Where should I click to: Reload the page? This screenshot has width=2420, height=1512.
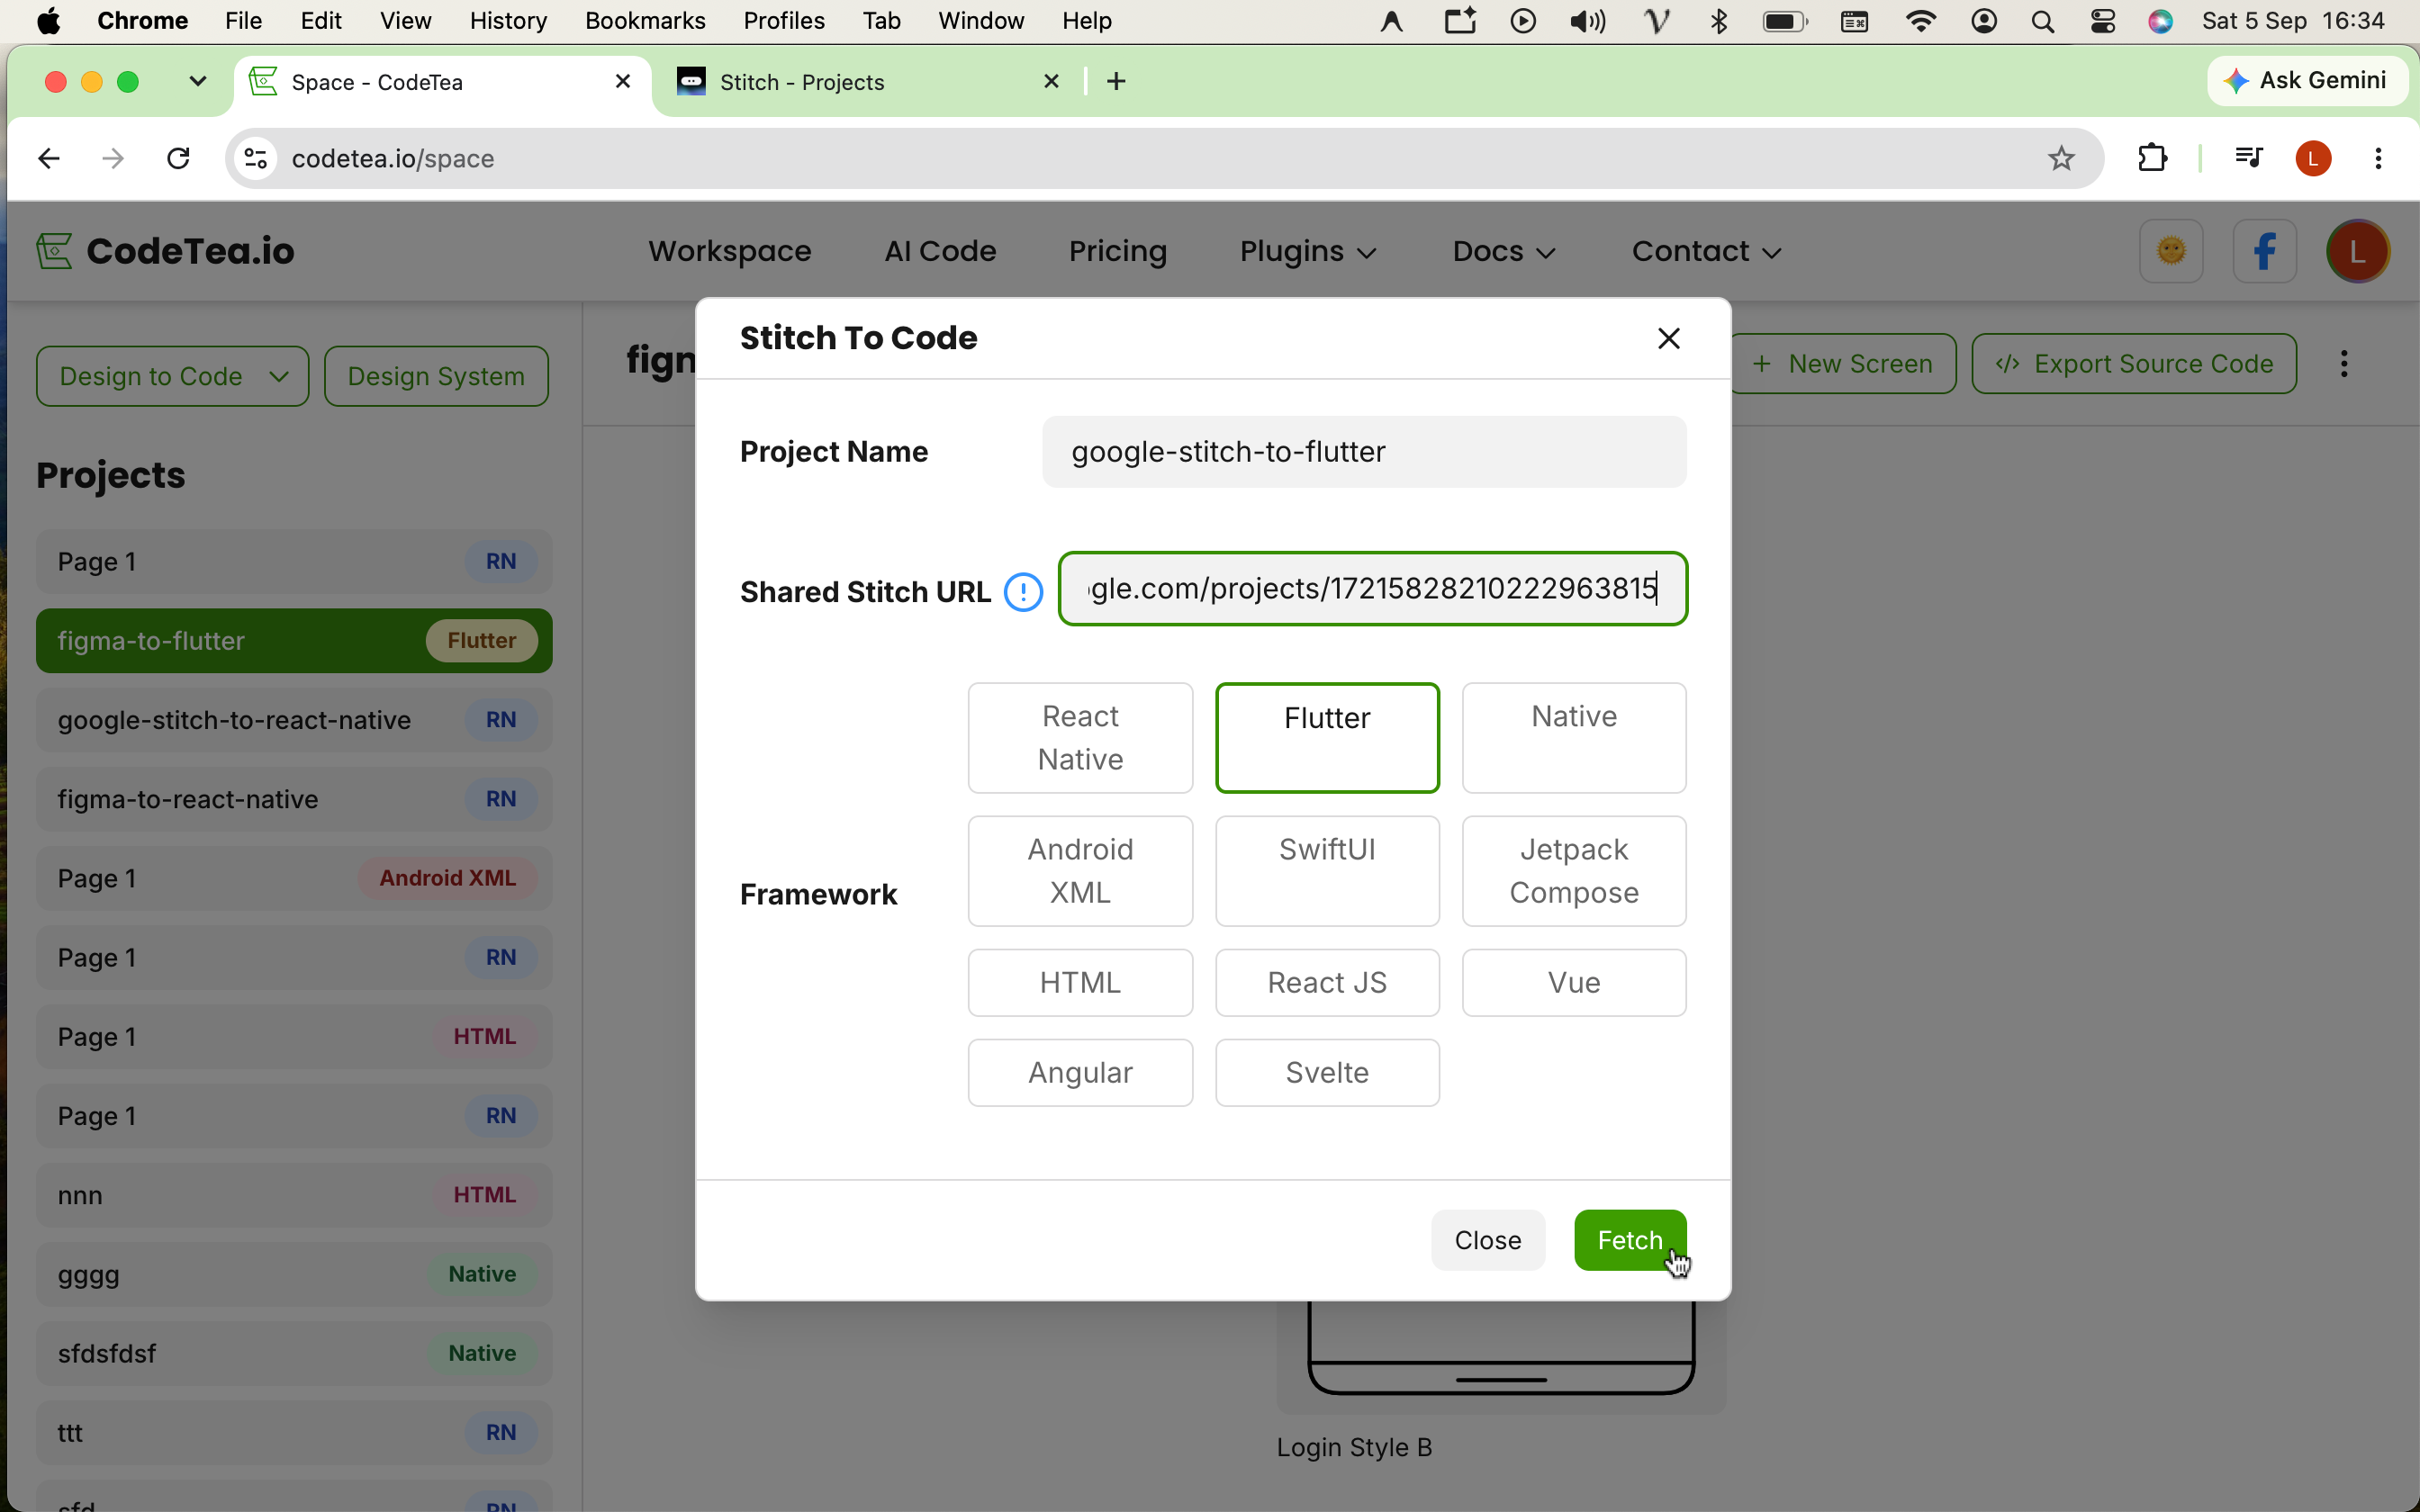tap(178, 158)
